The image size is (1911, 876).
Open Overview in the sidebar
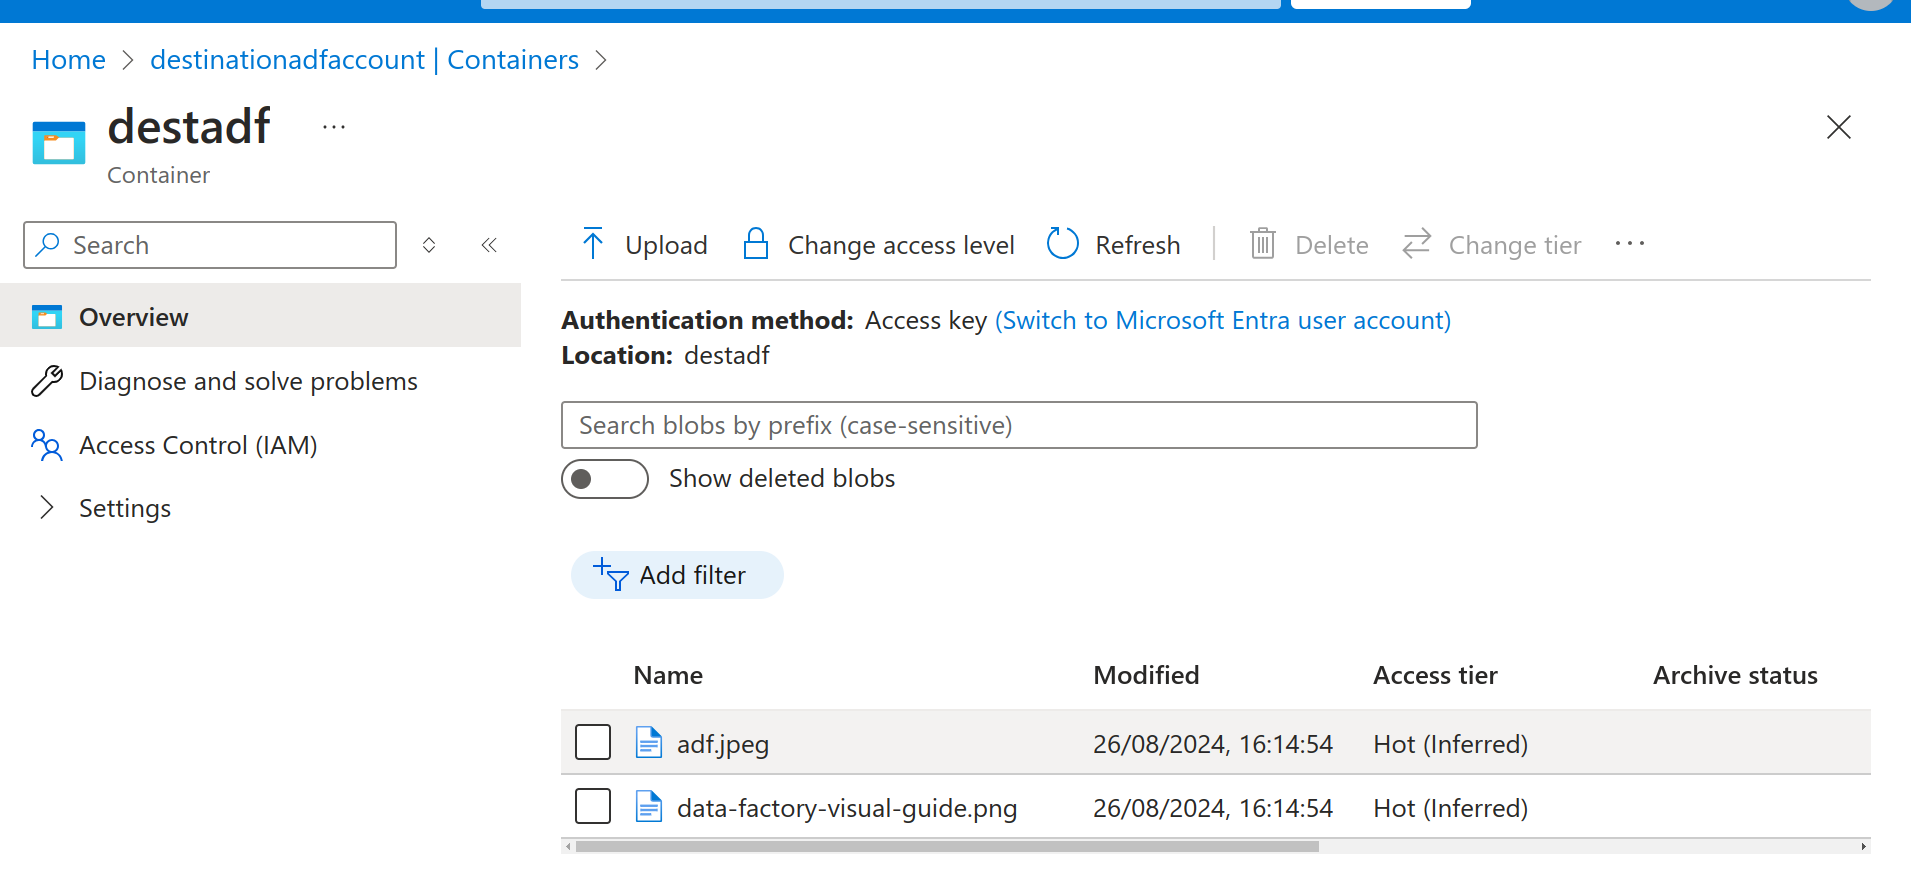260,317
